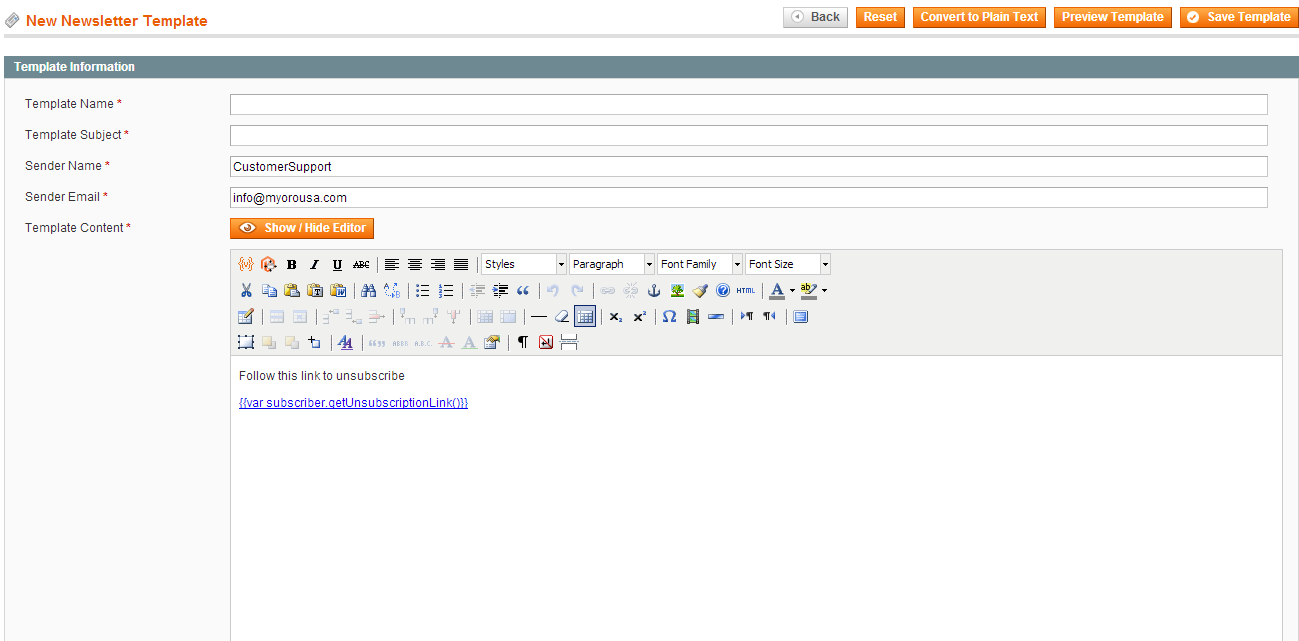Open the Paragraph format dropdown
The image size is (1299, 641).
click(612, 265)
